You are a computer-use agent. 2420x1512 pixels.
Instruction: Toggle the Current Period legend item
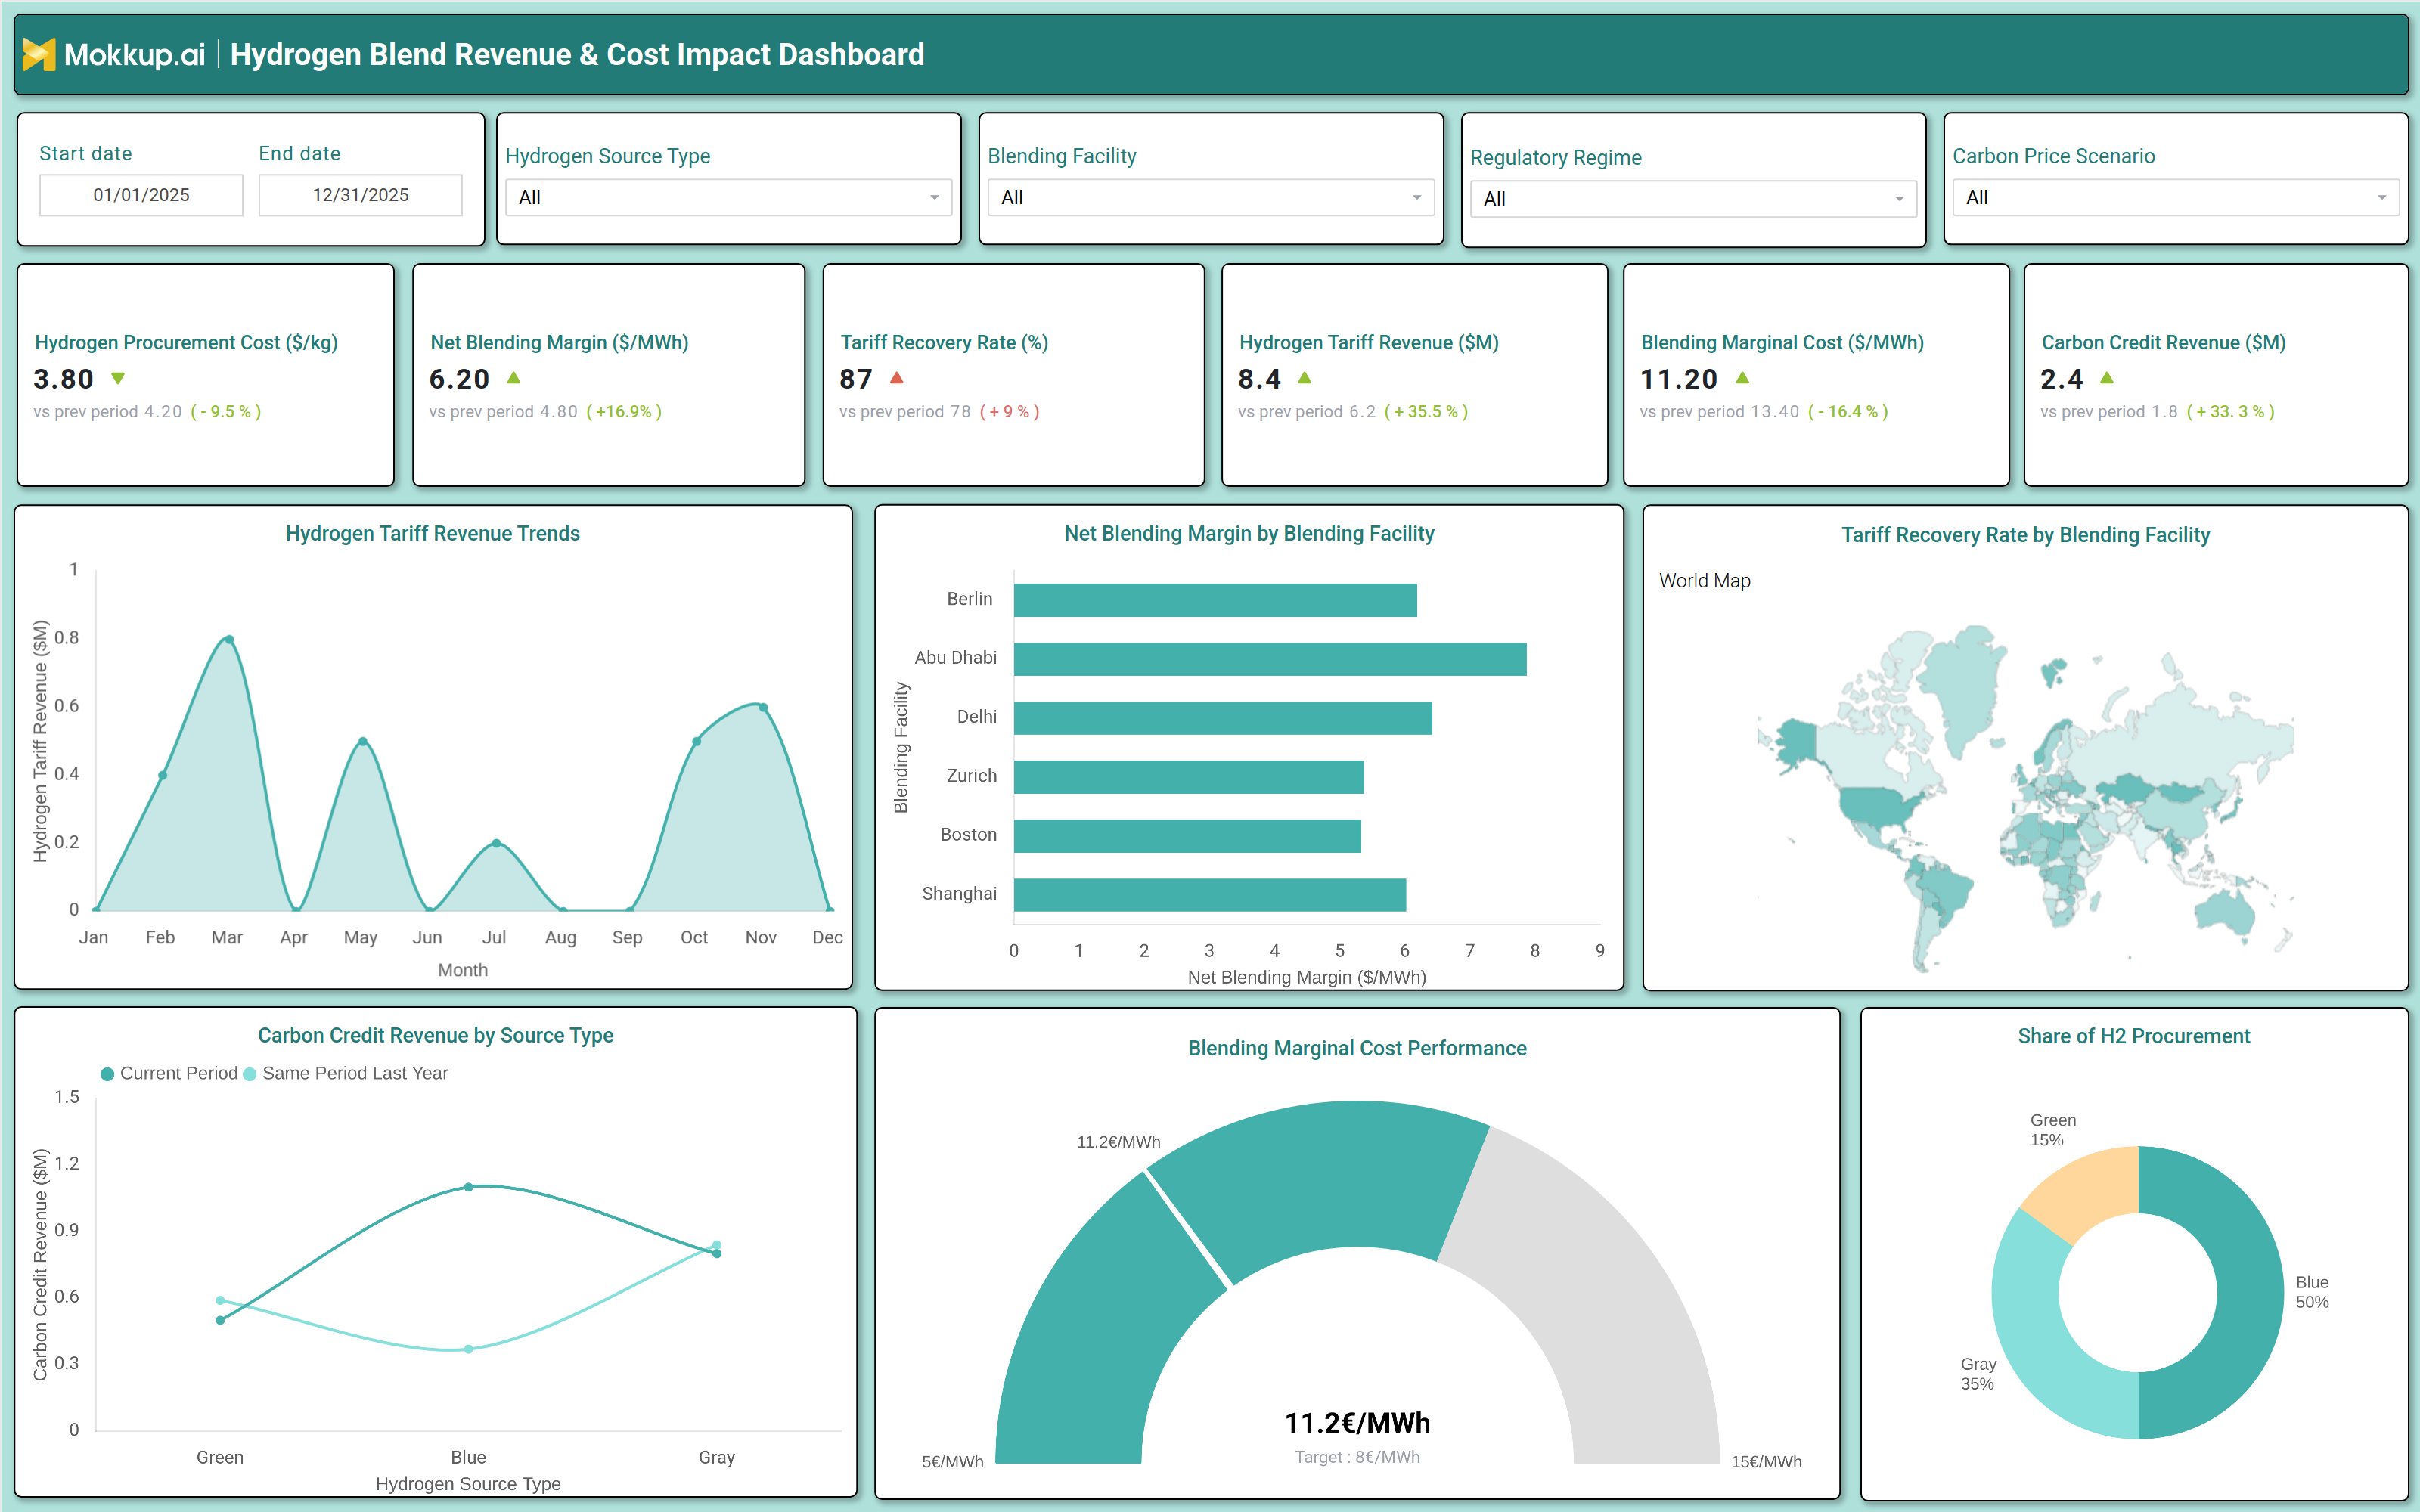(x=169, y=1073)
